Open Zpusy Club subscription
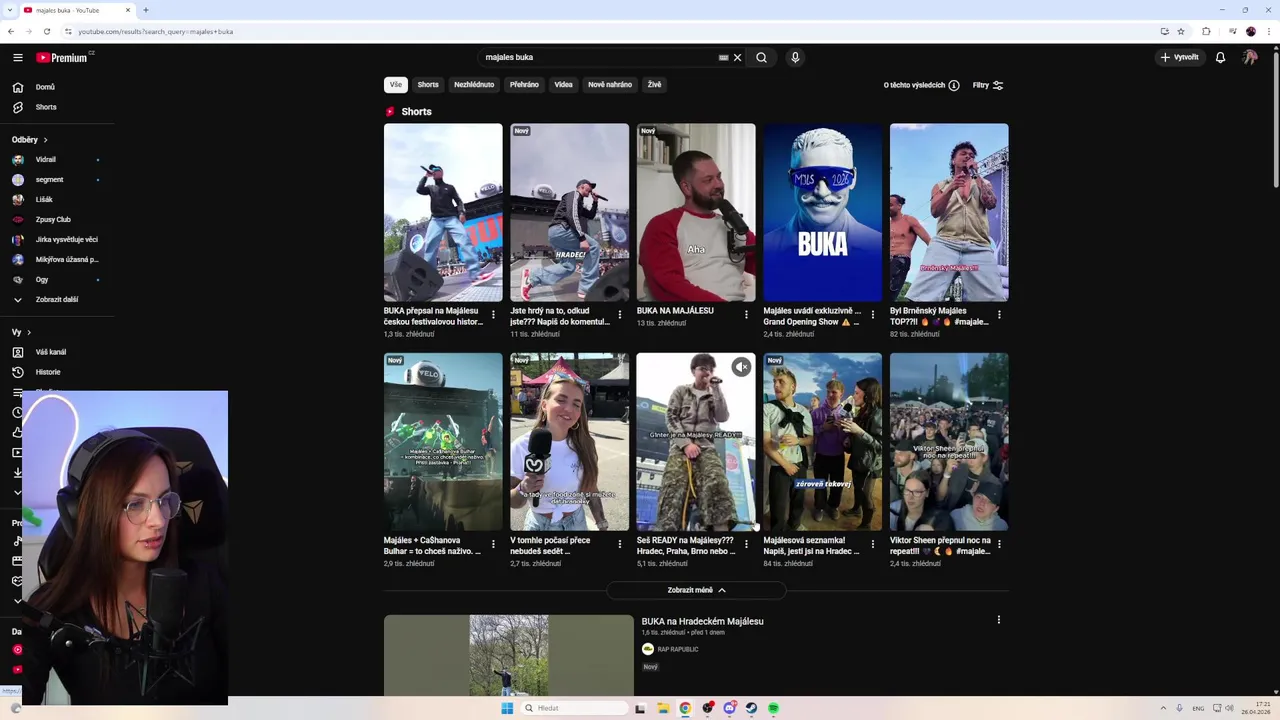This screenshot has height=720, width=1280. click(x=53, y=220)
